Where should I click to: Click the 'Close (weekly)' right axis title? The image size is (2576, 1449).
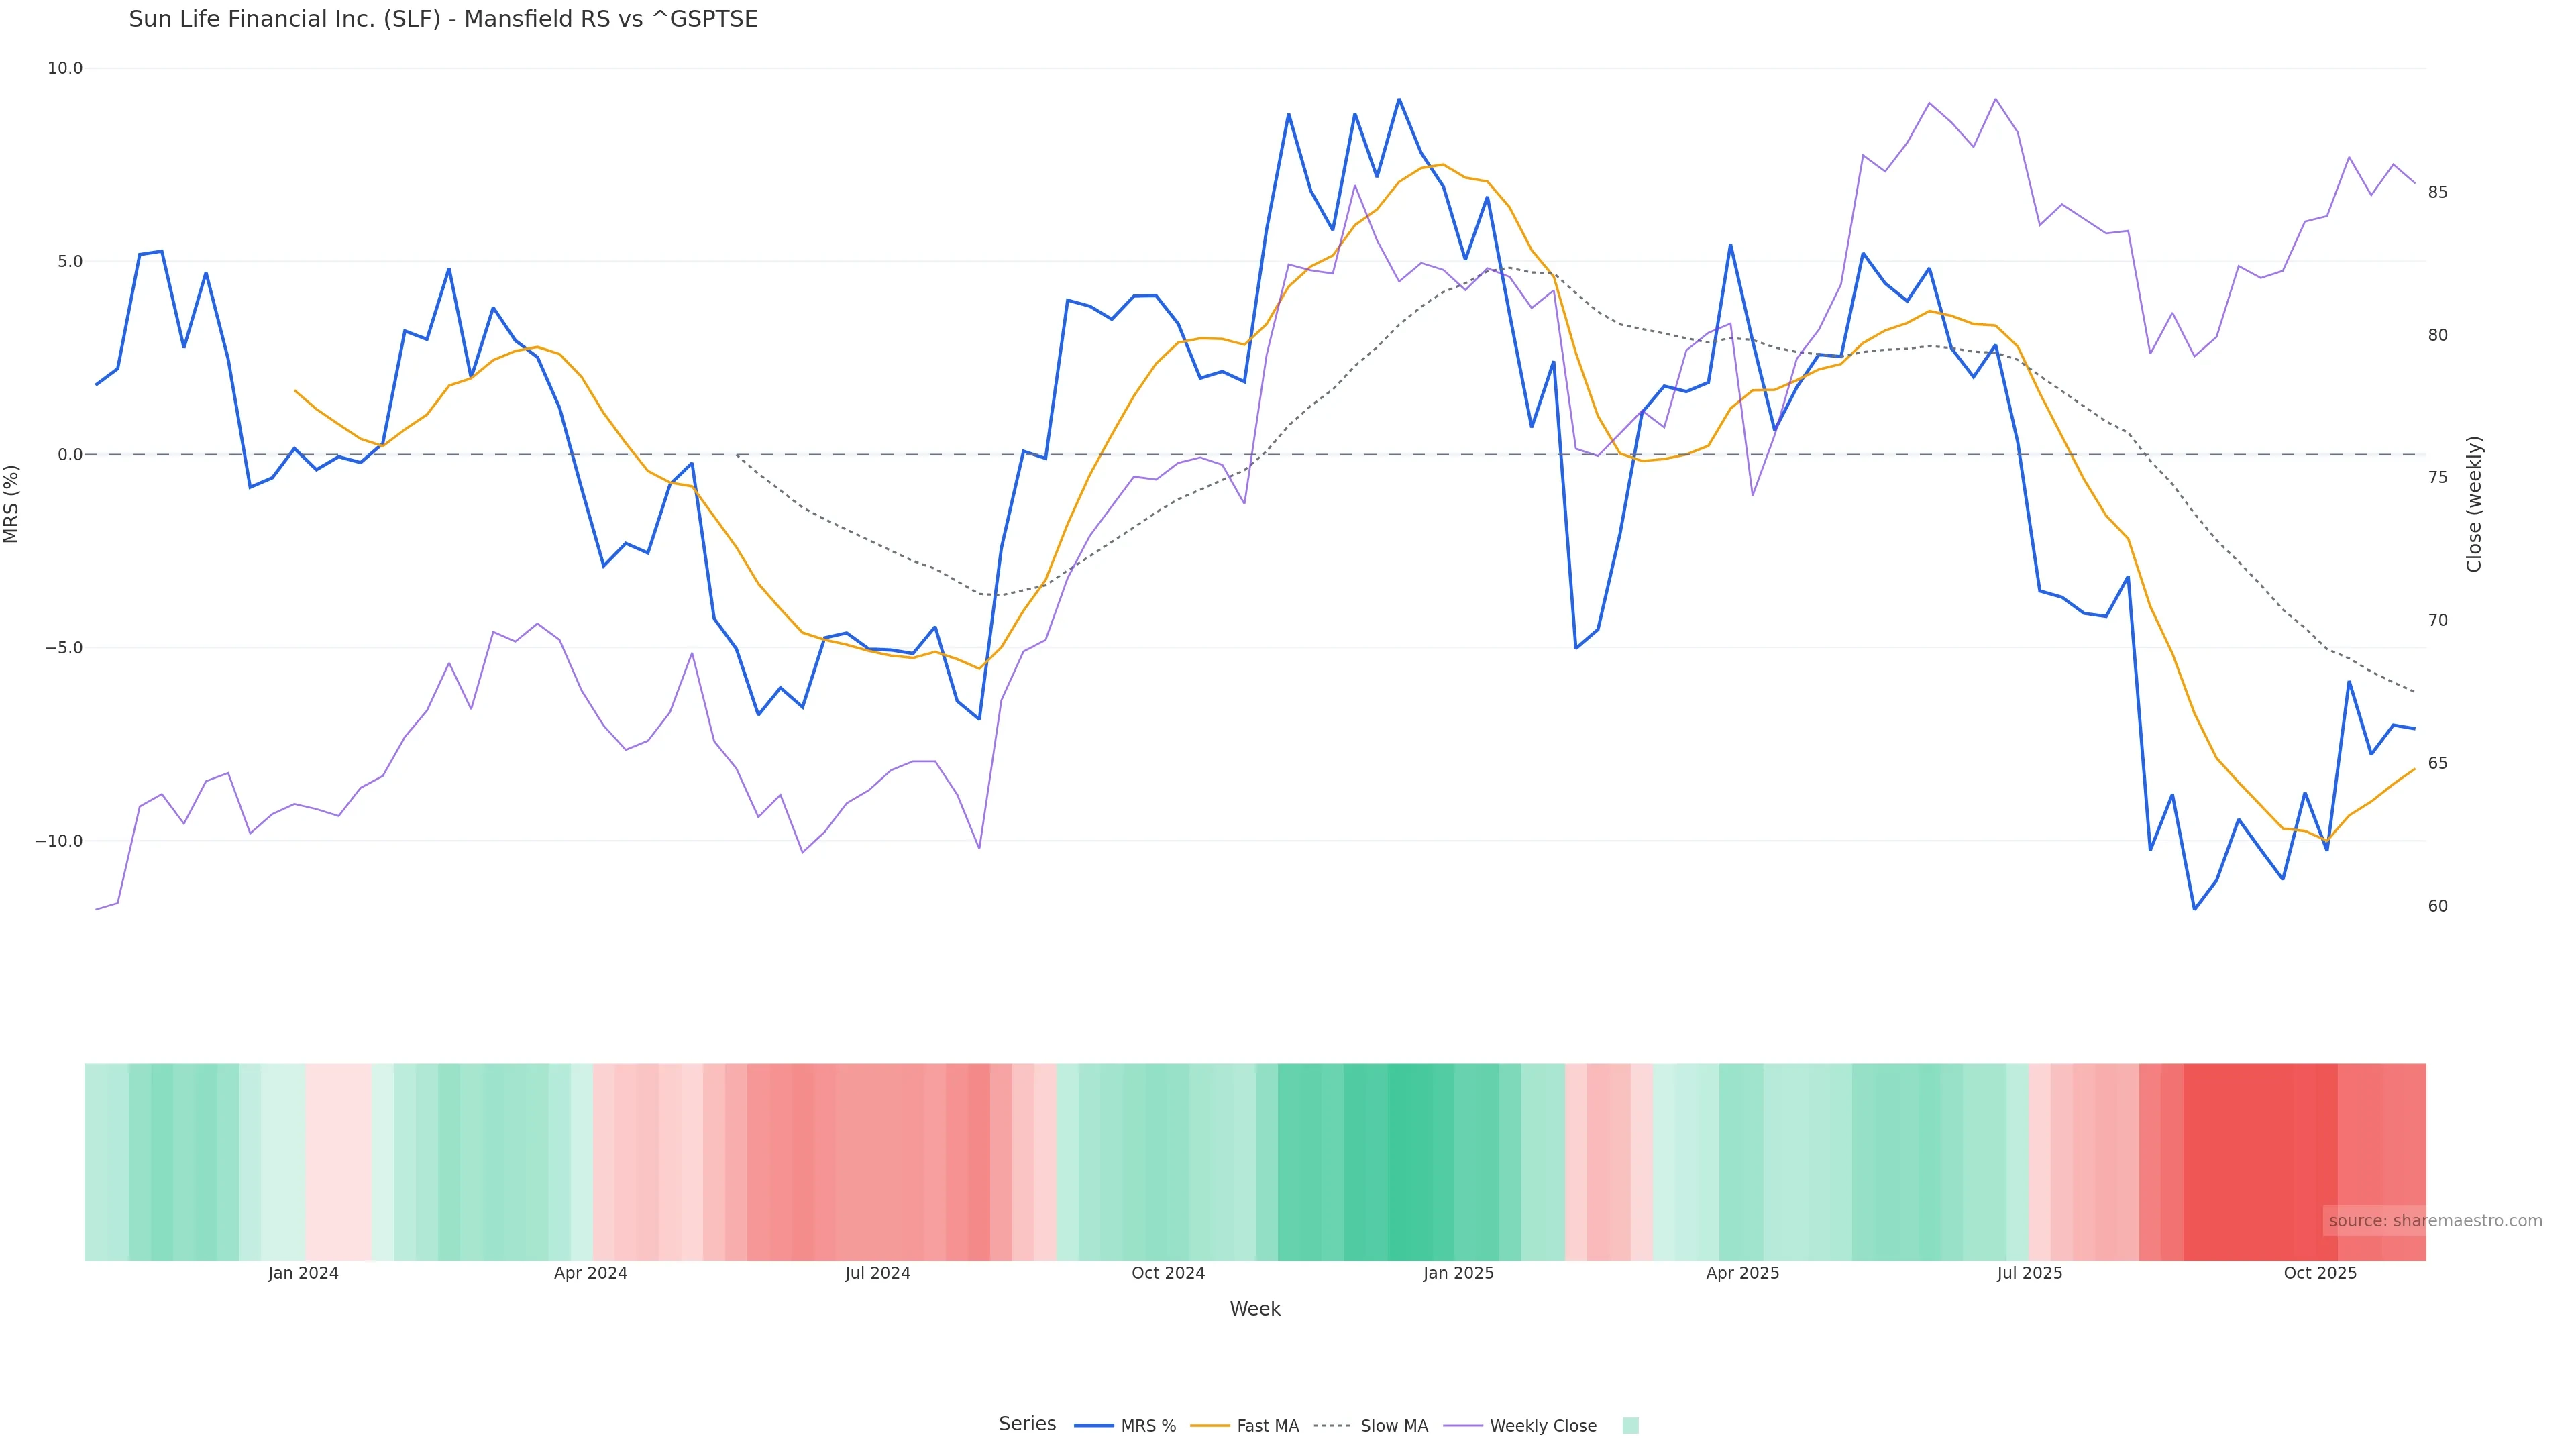pyautogui.click(x=2474, y=504)
